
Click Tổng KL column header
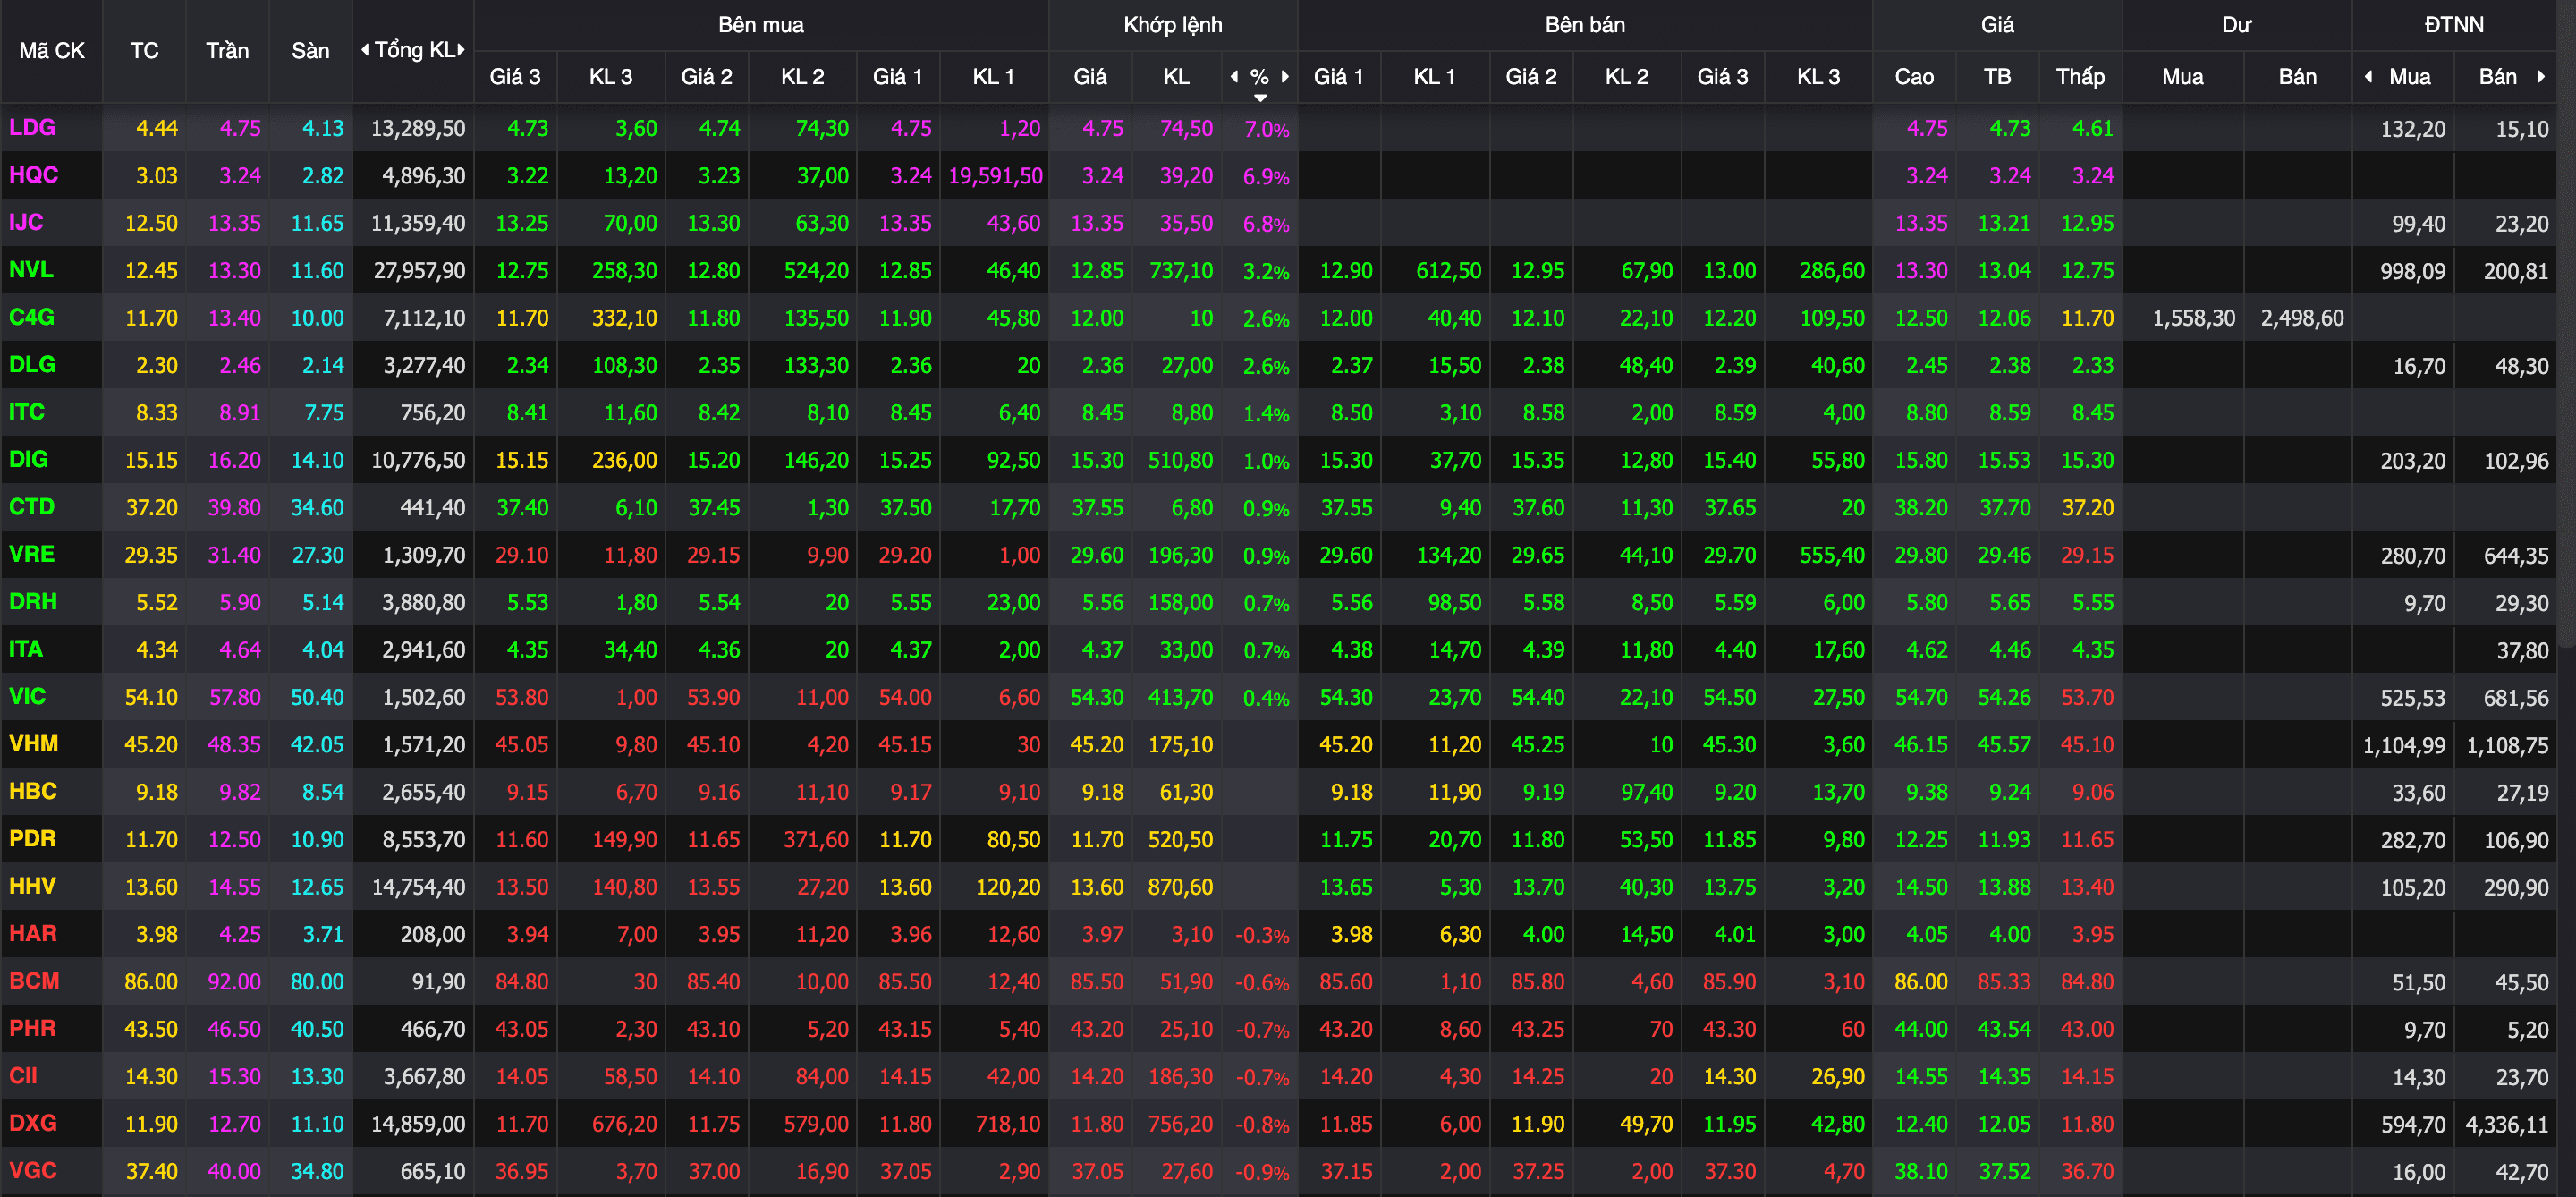tap(413, 50)
